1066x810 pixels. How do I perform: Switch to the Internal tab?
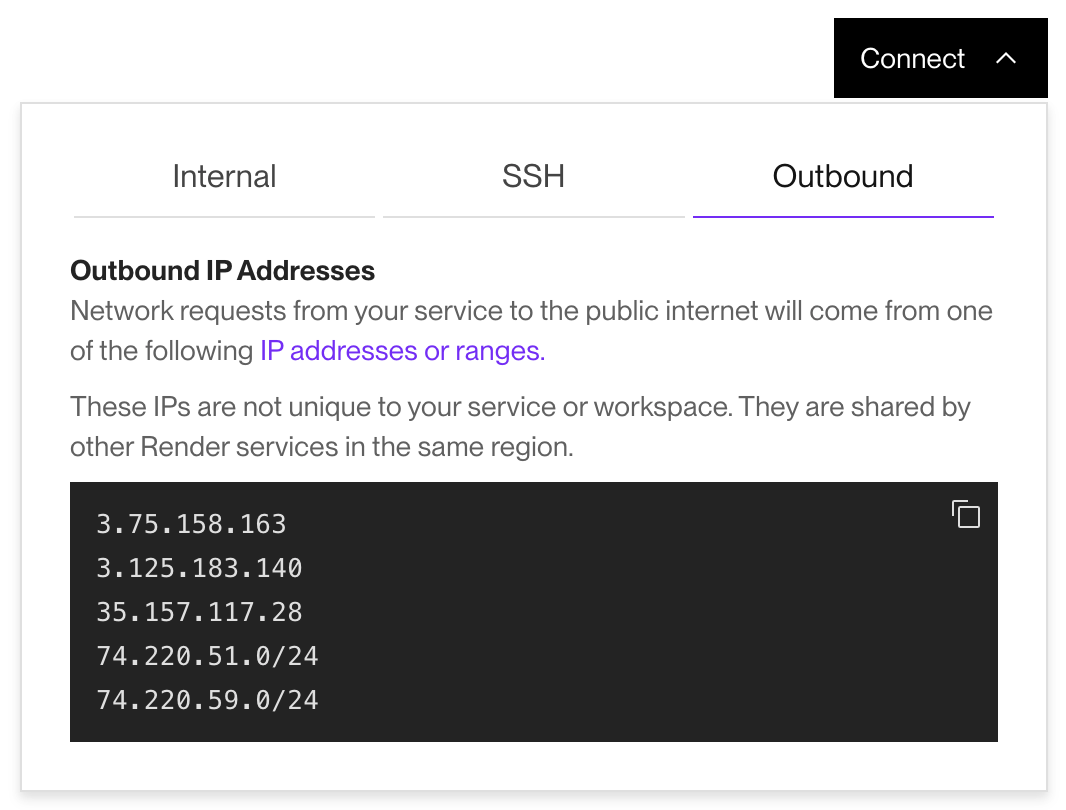(224, 176)
